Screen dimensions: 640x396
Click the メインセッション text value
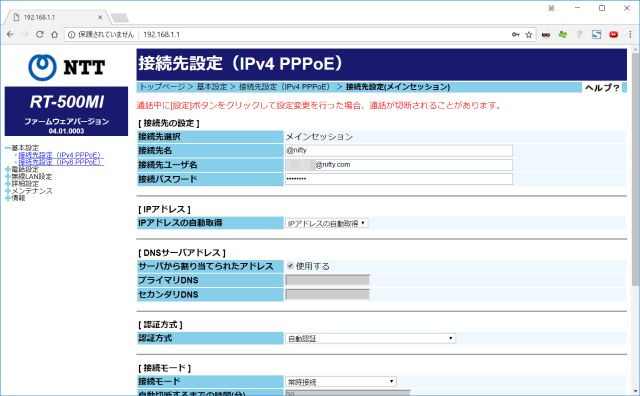pos(319,136)
